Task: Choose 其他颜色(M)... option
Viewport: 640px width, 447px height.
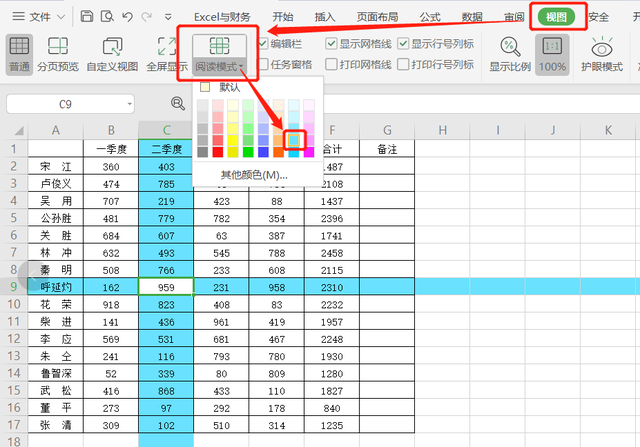Action: click(254, 175)
